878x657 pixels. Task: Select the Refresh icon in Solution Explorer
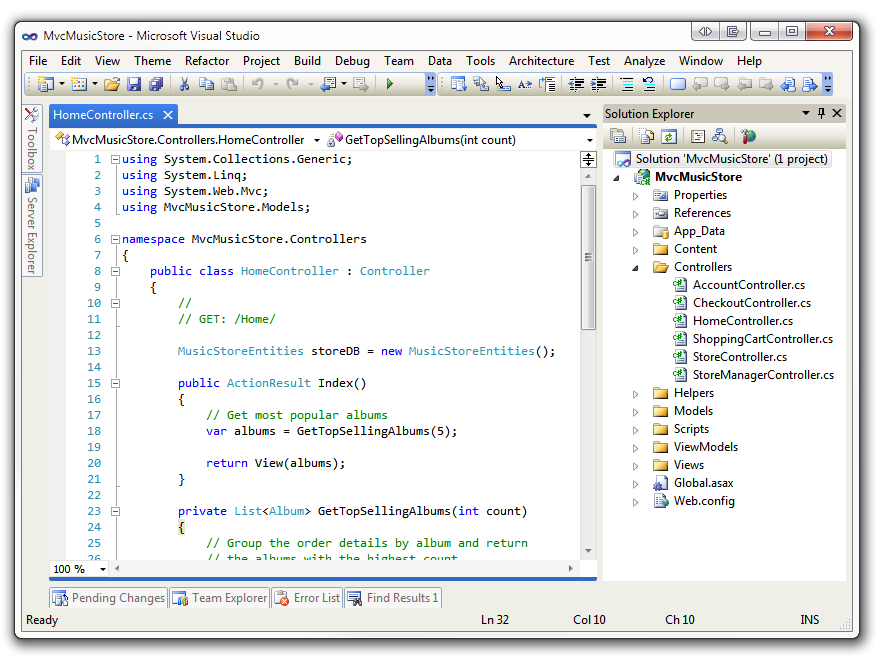(670, 136)
